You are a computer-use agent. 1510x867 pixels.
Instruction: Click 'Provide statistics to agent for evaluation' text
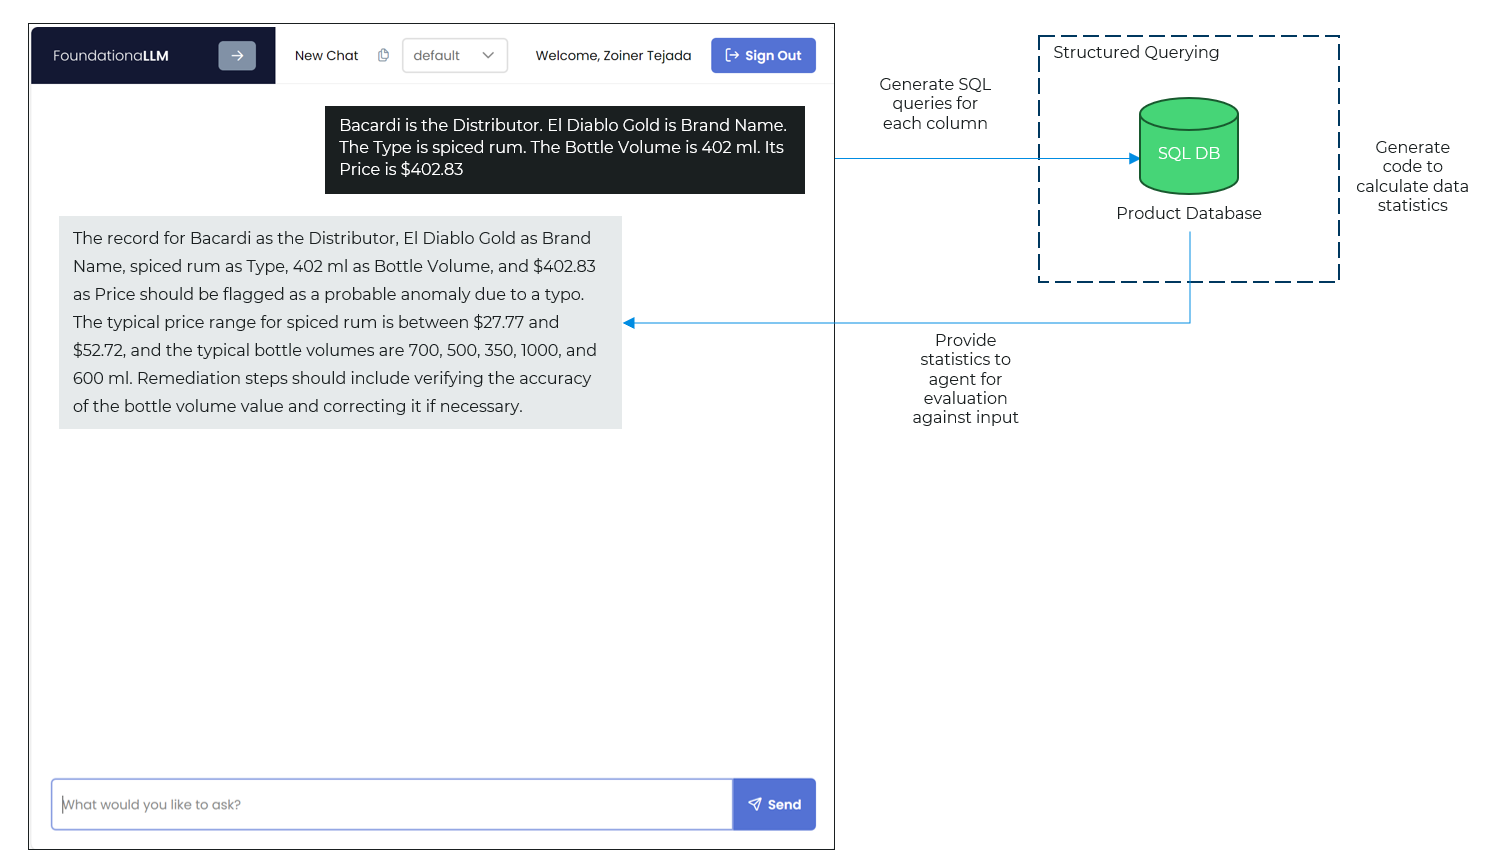[x=965, y=379]
